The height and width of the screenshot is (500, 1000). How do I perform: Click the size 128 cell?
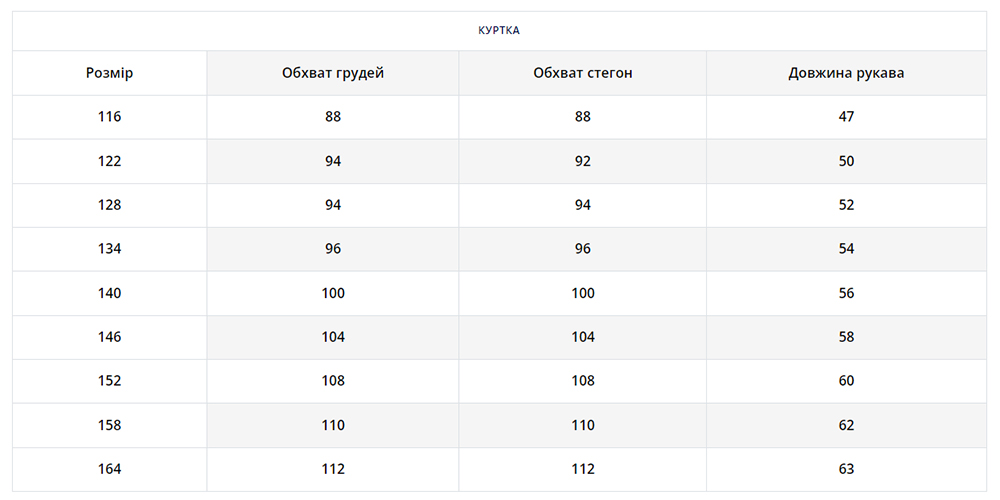(x=110, y=205)
